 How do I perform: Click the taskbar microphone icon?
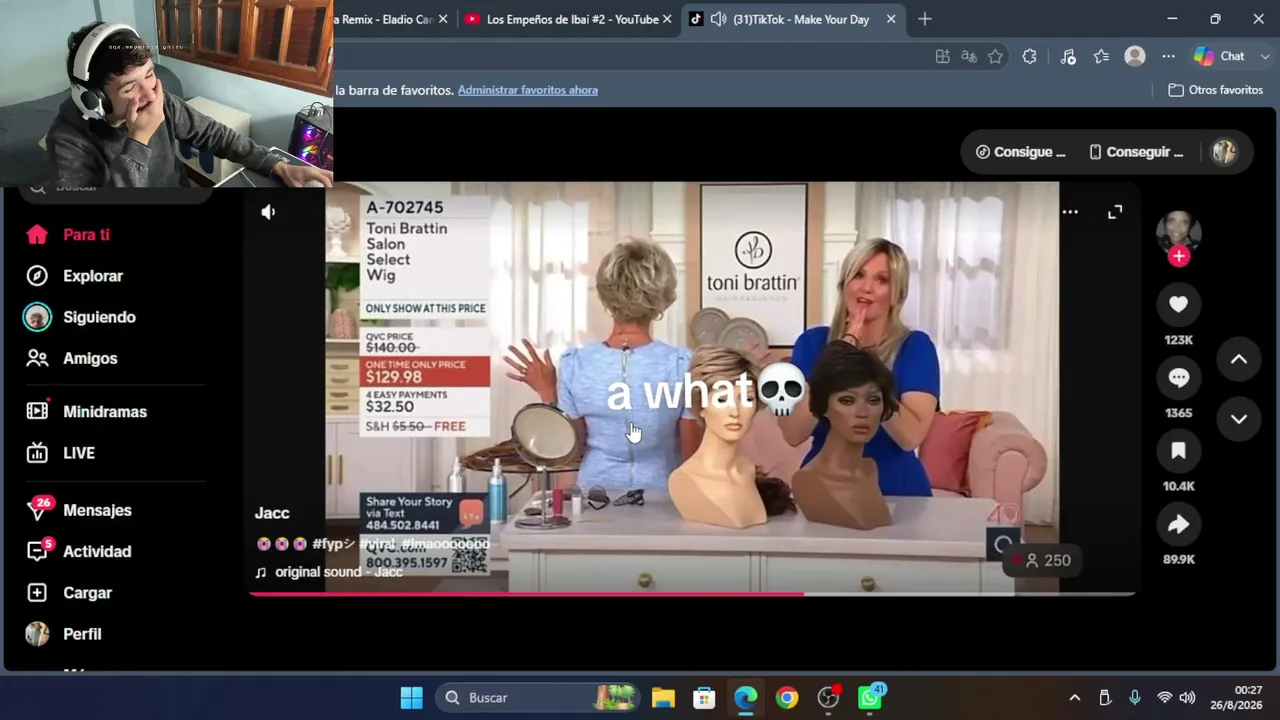click(1134, 698)
